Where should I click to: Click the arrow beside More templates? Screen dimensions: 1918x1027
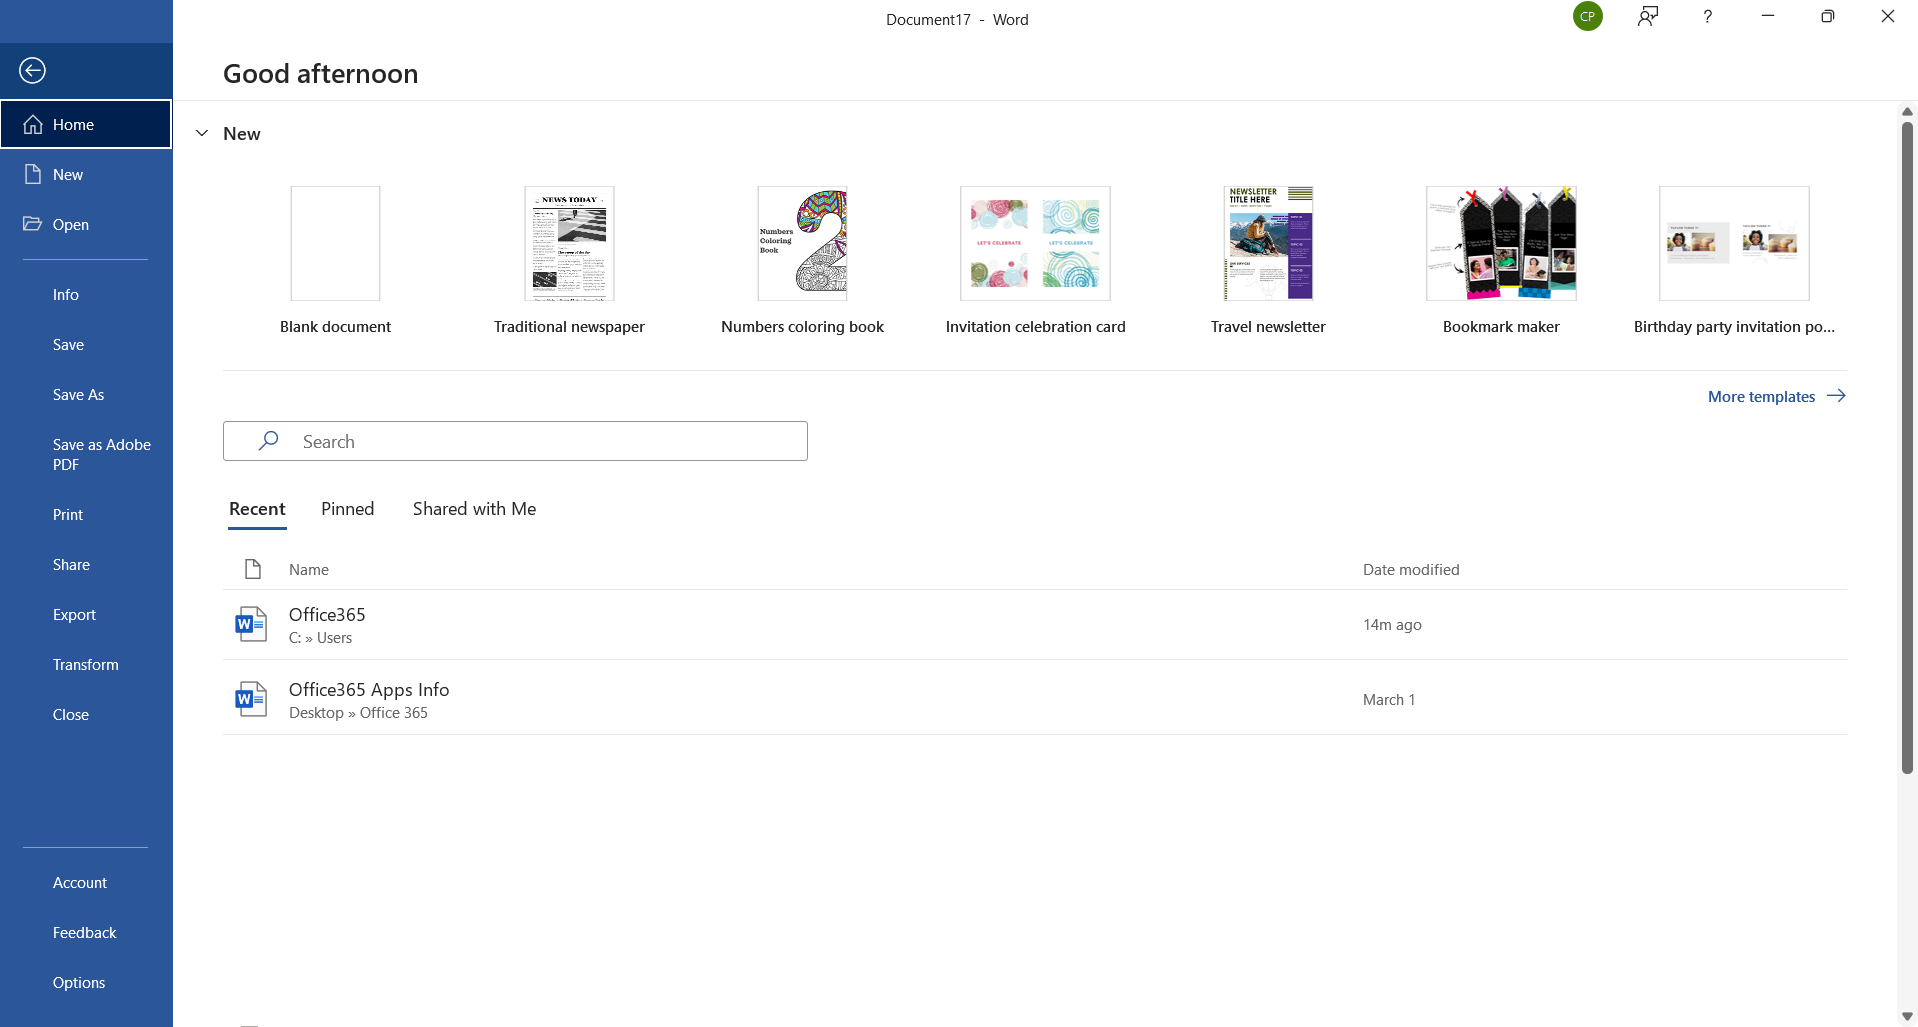click(x=1836, y=396)
